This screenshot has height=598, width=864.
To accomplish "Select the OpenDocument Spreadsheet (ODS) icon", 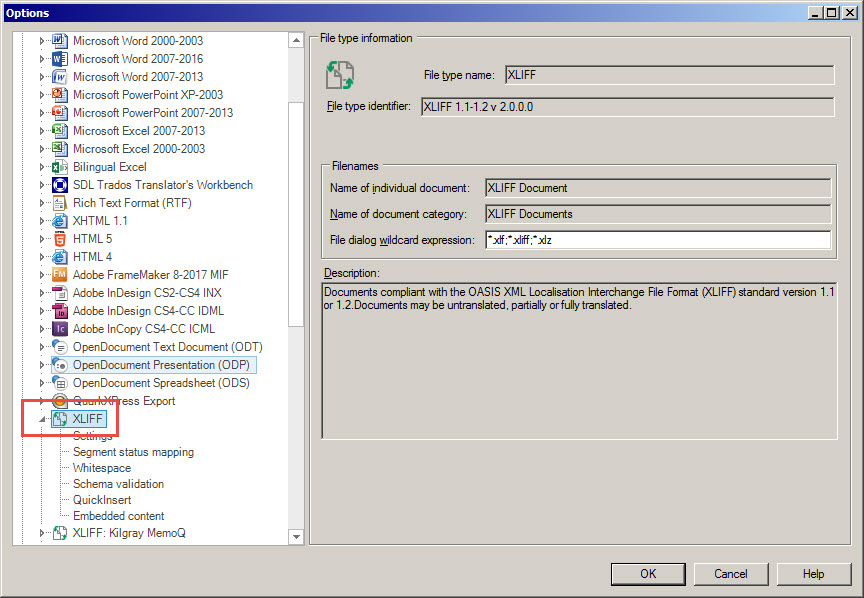I will coord(60,383).
